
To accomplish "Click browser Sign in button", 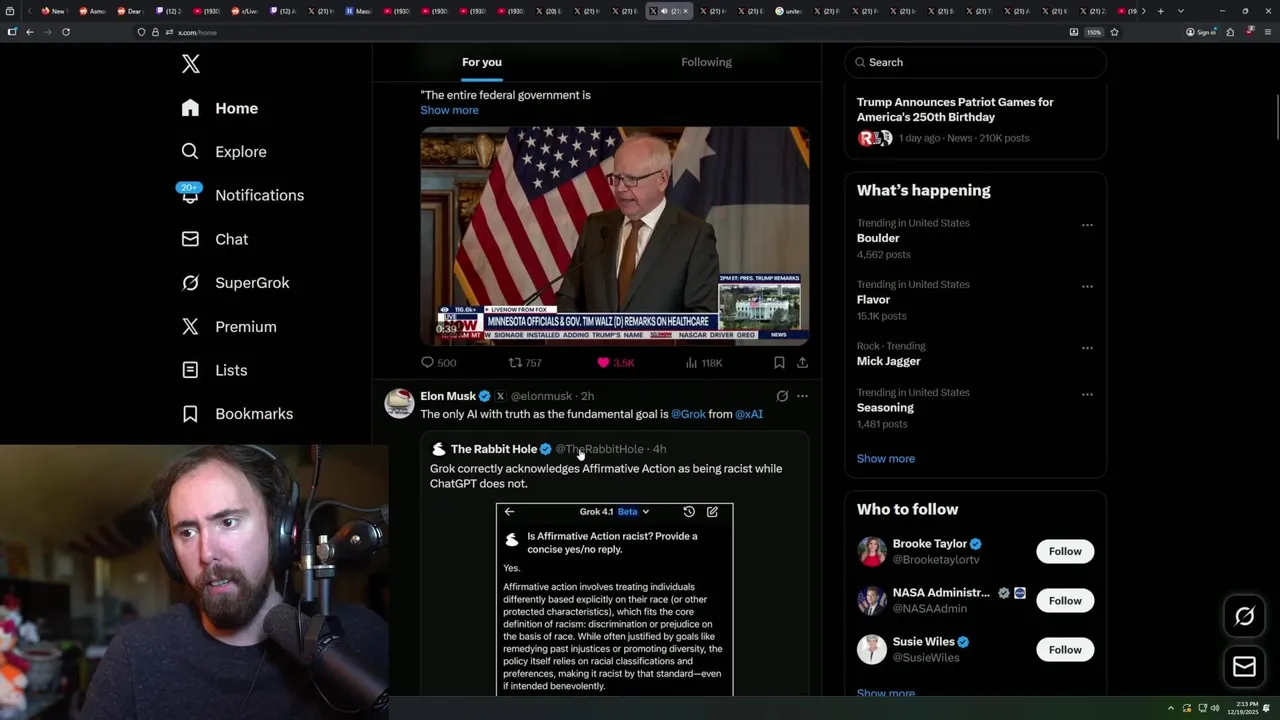I will pos(1201,32).
